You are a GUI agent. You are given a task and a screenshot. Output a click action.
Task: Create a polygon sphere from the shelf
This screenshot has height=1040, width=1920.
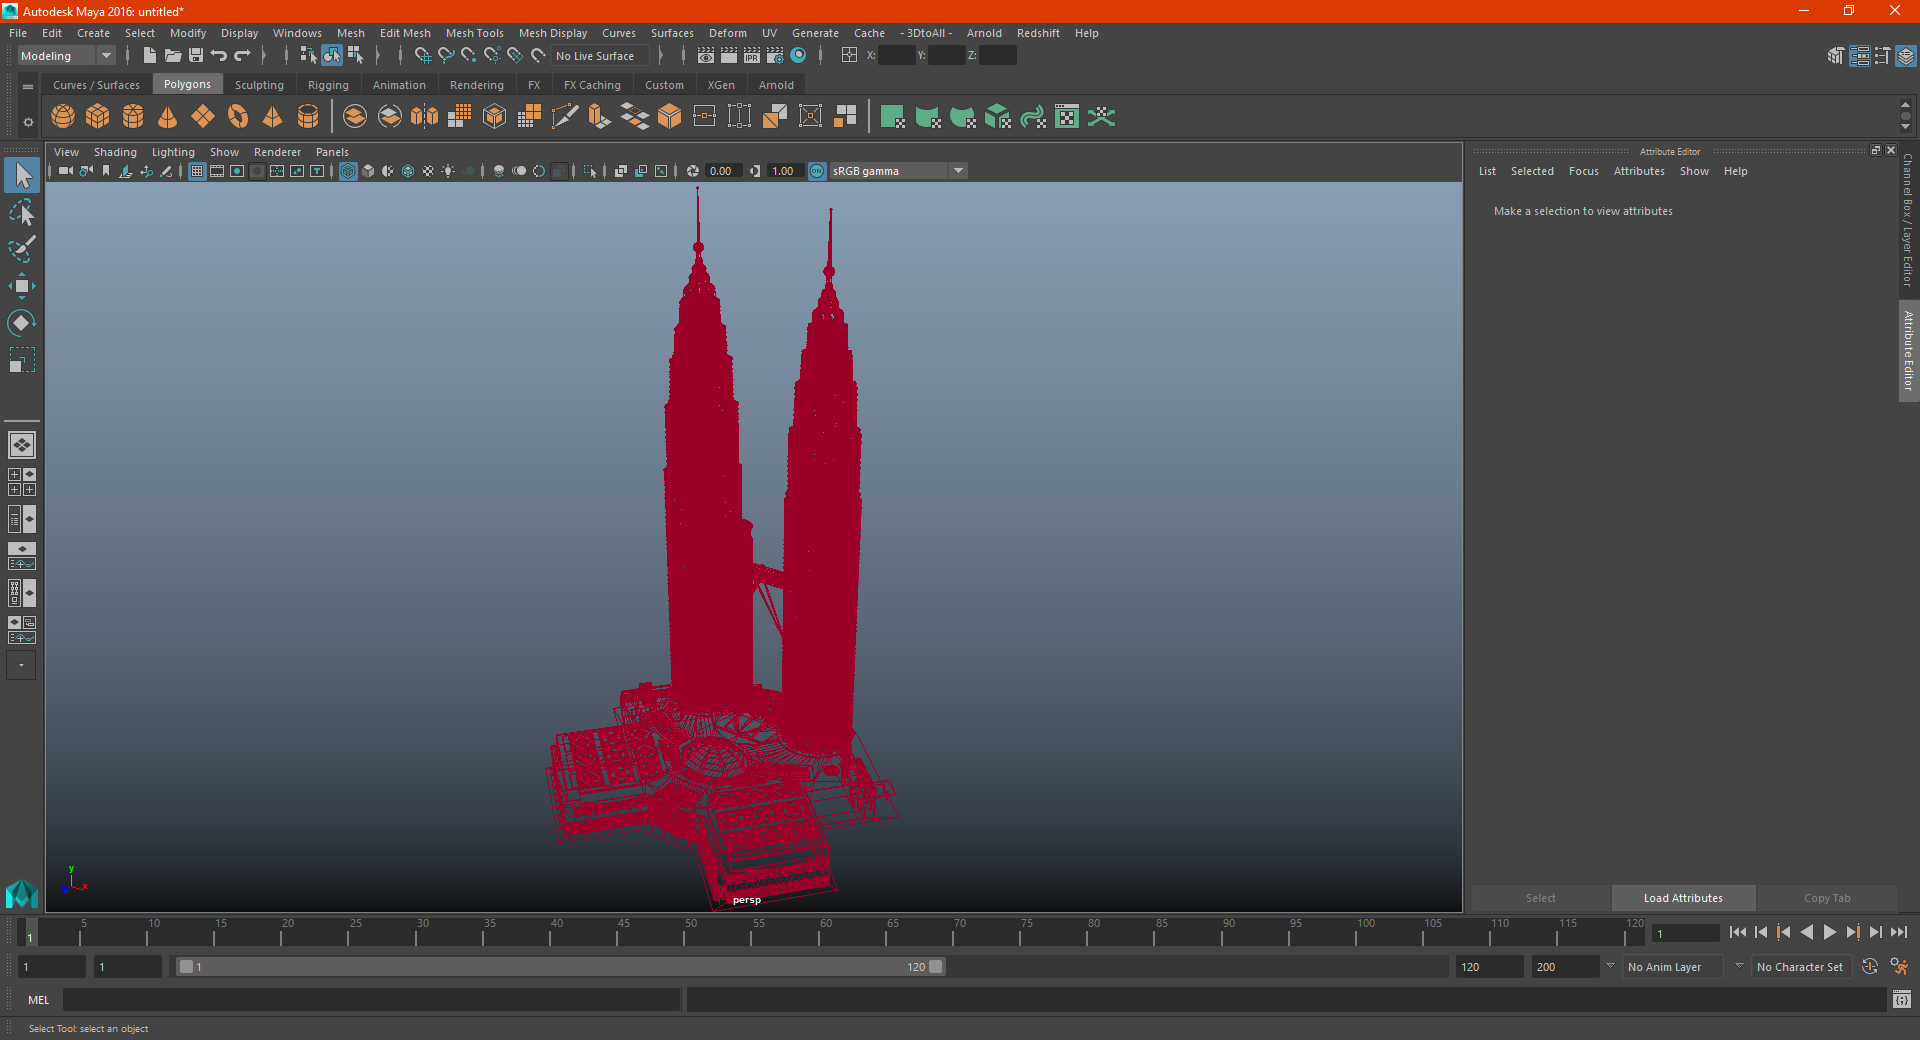(63, 117)
